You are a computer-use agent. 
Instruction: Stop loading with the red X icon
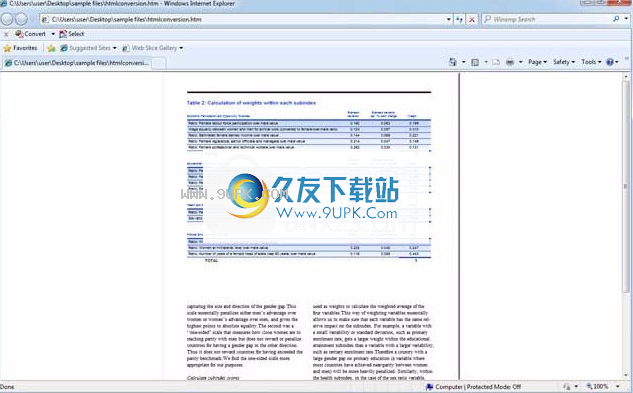point(472,19)
